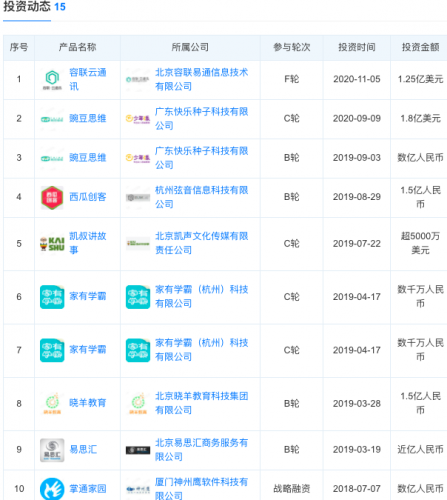Click the 北京易思汇商务服务 company logo
The image size is (447, 500).
point(138,450)
